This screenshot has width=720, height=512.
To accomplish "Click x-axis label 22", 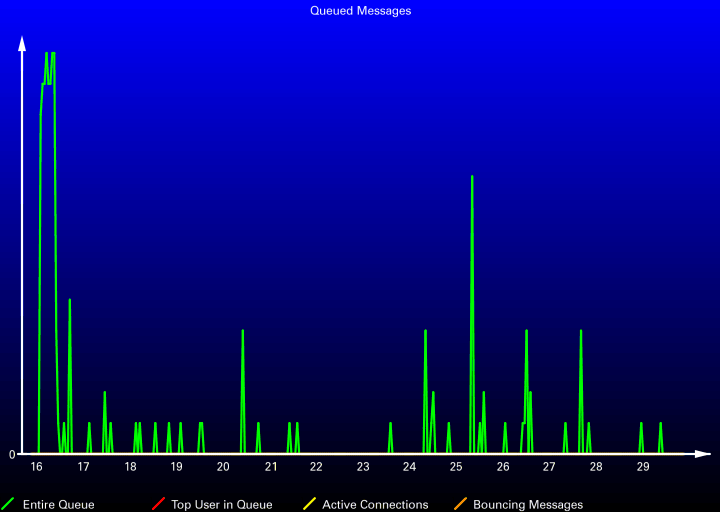I will pos(316,467).
